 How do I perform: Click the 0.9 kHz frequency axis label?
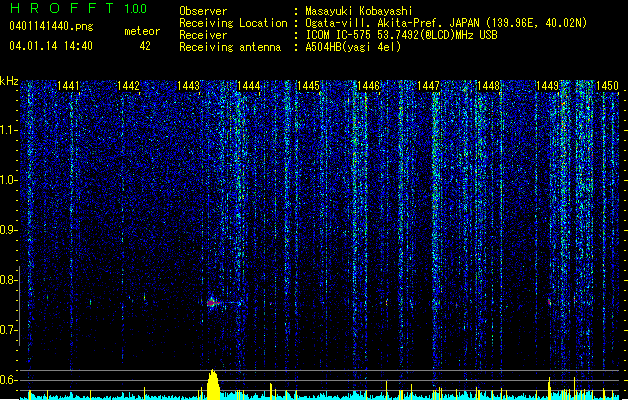click(9, 230)
